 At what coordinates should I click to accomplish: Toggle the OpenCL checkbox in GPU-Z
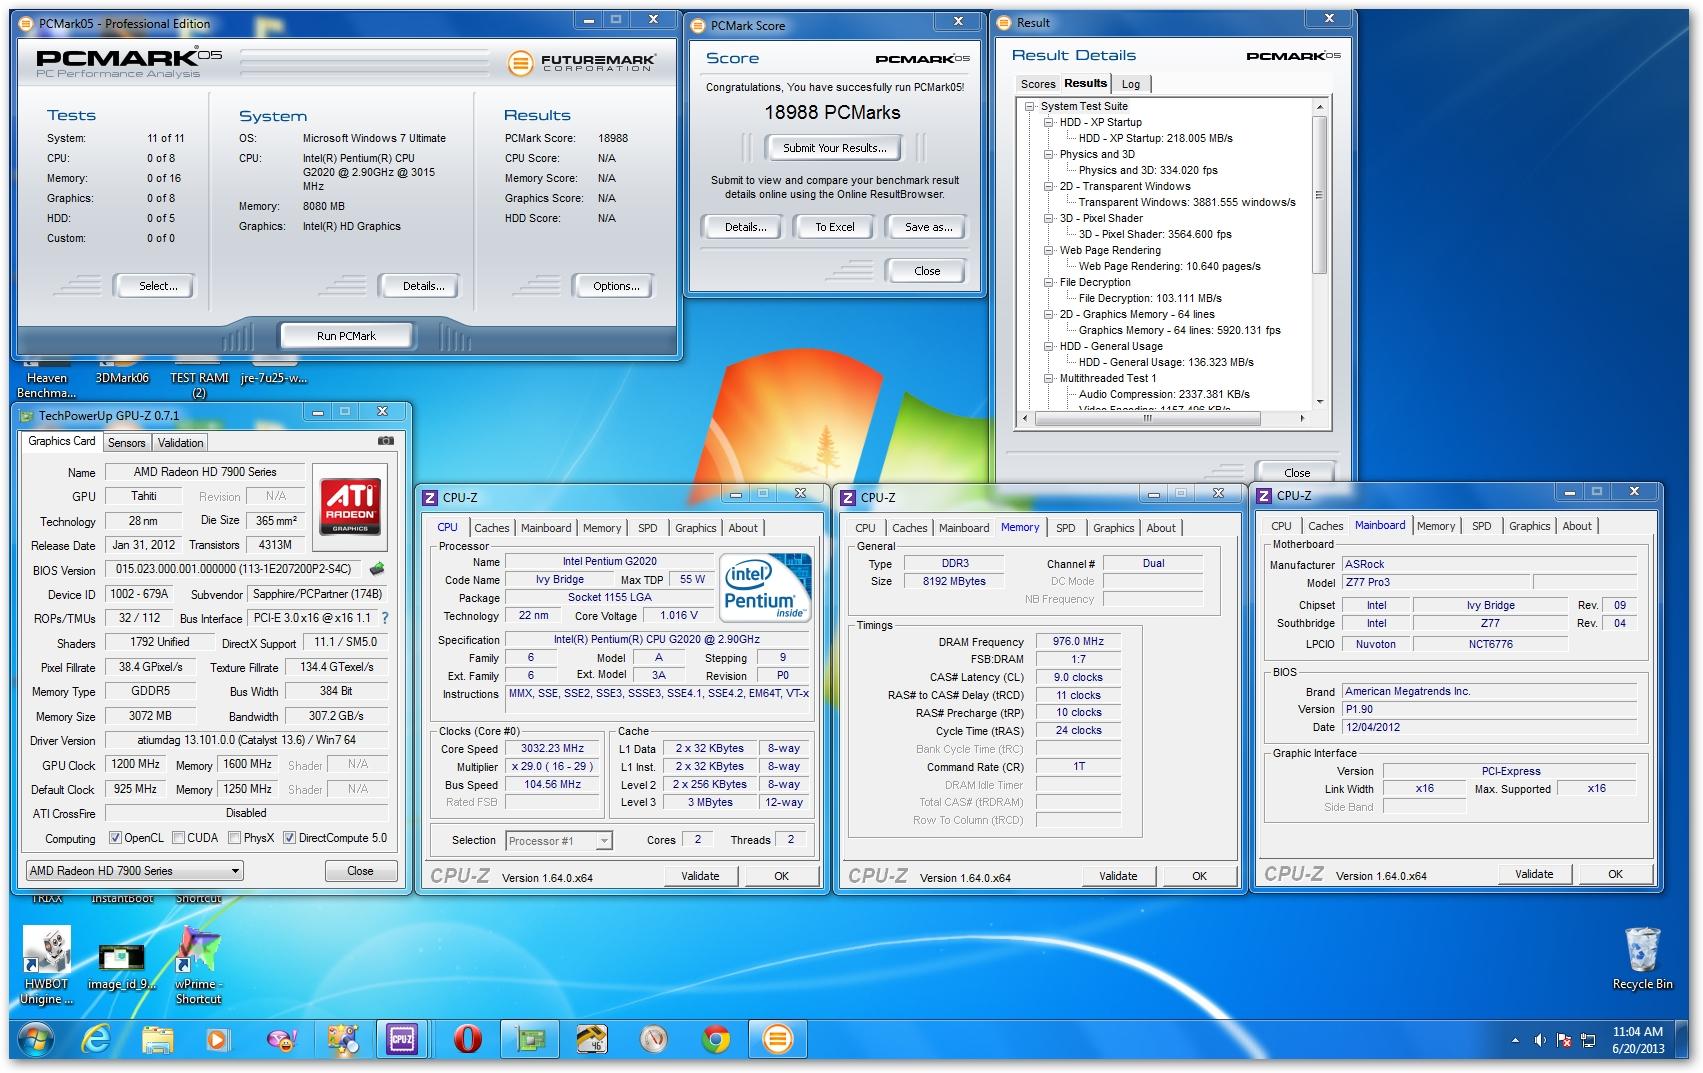coord(115,838)
